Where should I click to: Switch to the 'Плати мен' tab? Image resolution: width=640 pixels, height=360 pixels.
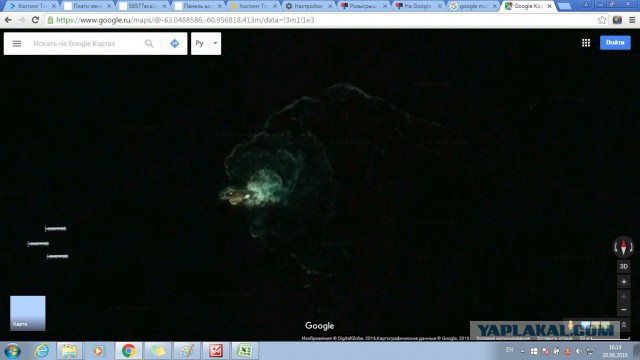point(88,6)
